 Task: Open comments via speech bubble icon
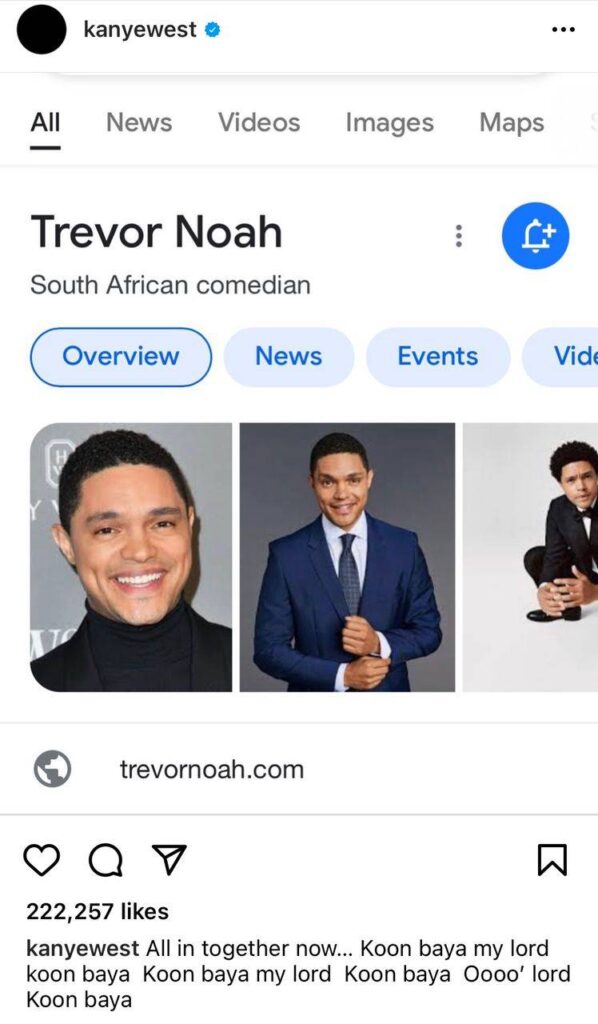click(105, 859)
